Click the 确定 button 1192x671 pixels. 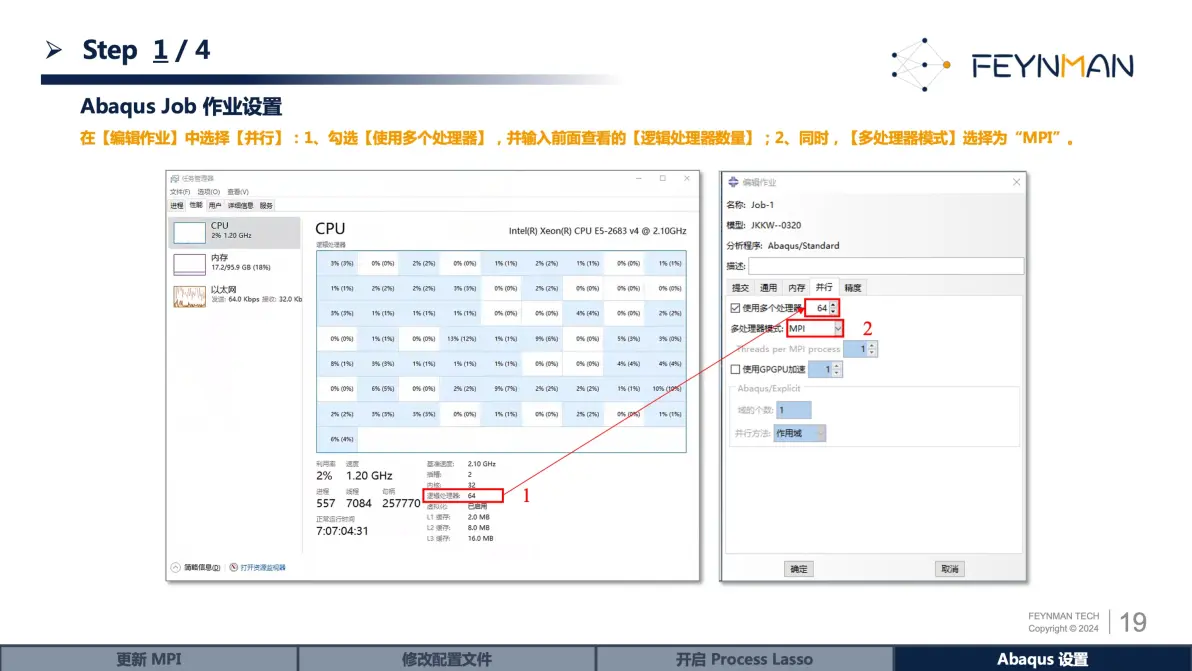click(798, 569)
